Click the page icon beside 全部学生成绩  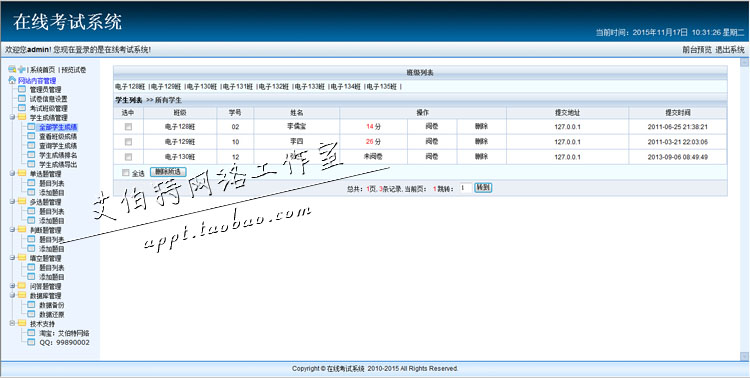click(31, 127)
